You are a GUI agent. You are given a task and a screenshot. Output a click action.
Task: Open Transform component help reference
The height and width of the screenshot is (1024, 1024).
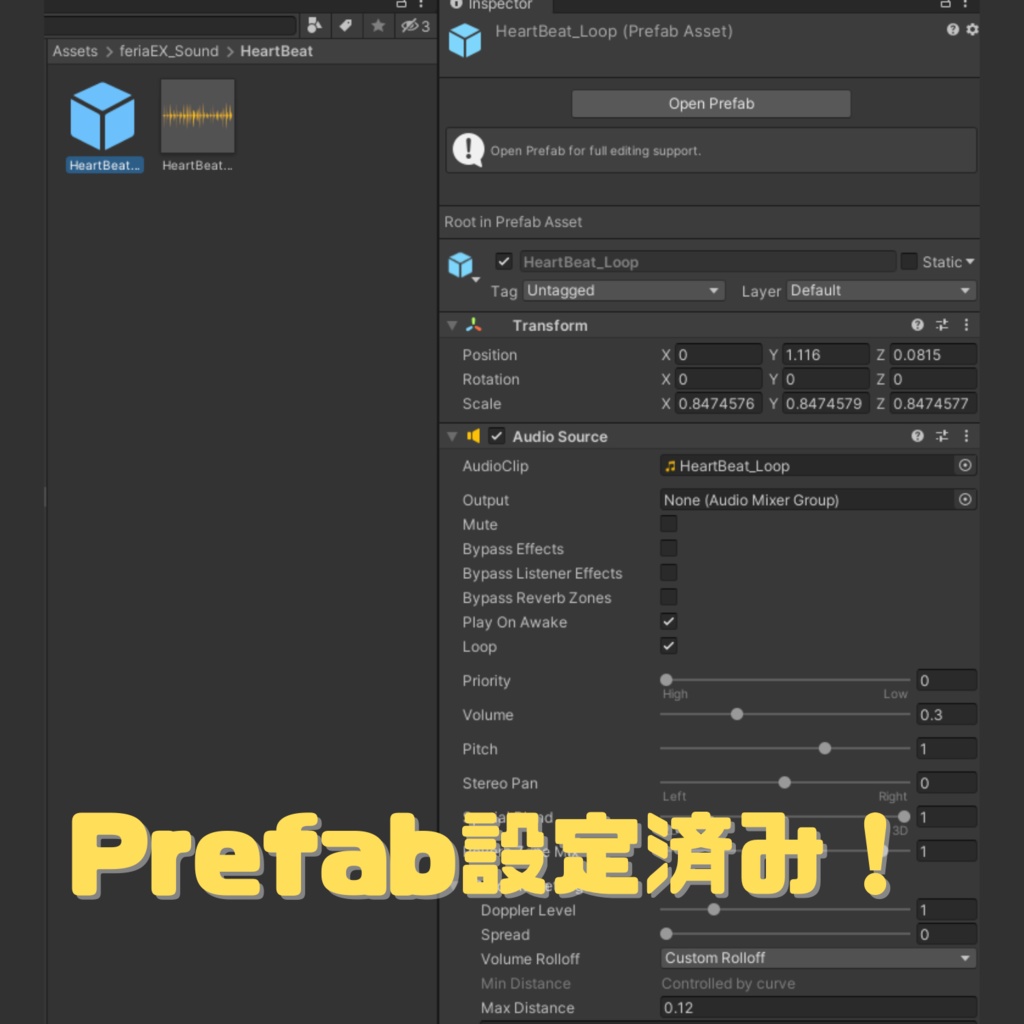pos(917,325)
